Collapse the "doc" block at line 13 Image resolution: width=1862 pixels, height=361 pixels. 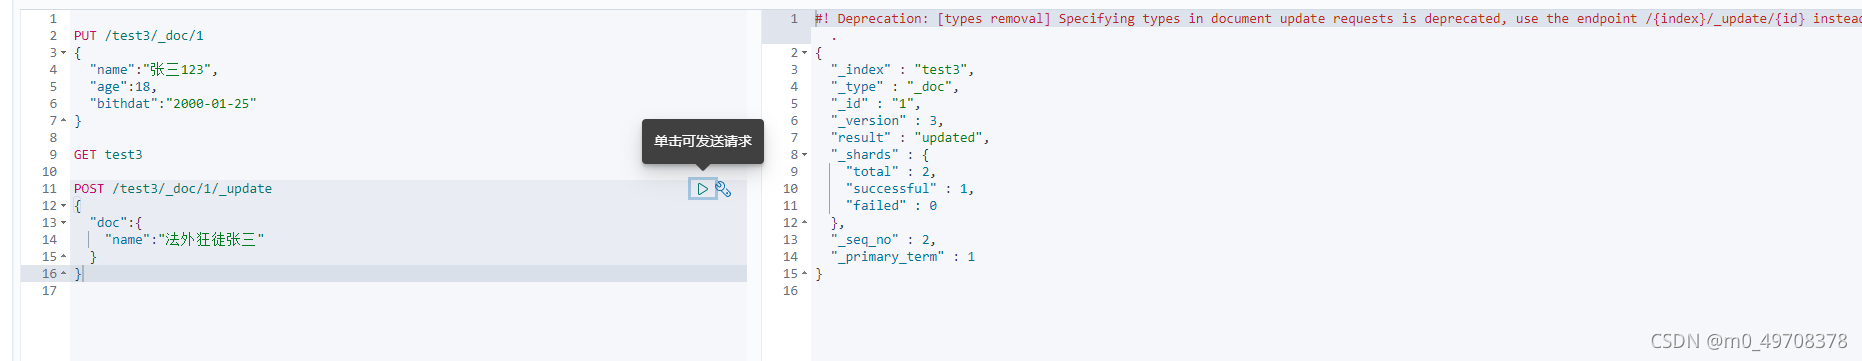coord(64,223)
